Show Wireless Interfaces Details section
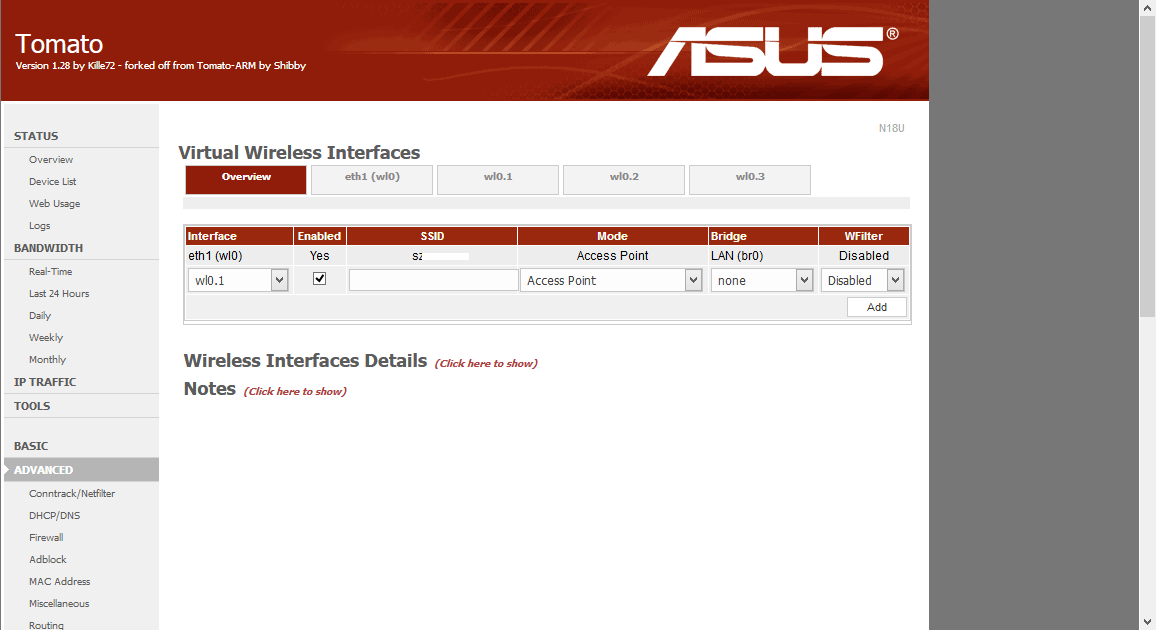This screenshot has width=1156, height=630. (486, 363)
